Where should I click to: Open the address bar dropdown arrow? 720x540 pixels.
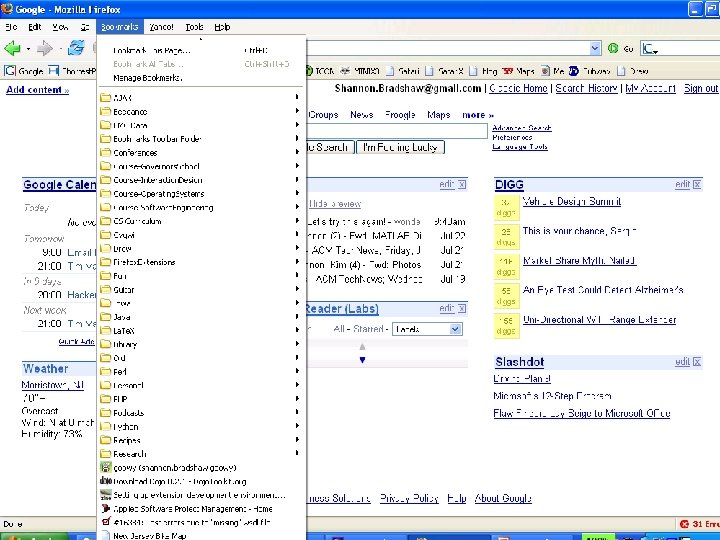[x=595, y=48]
